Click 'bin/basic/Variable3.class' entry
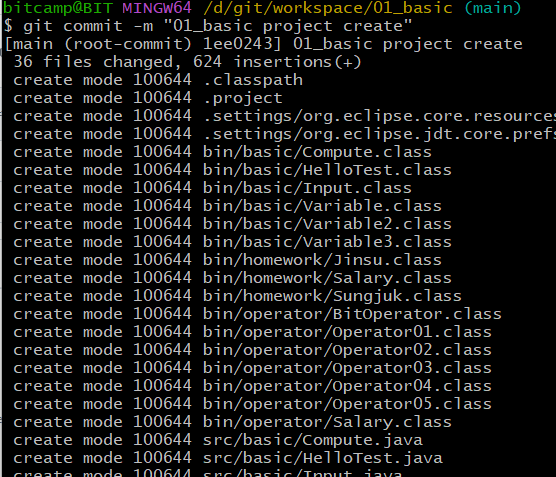 327,242
